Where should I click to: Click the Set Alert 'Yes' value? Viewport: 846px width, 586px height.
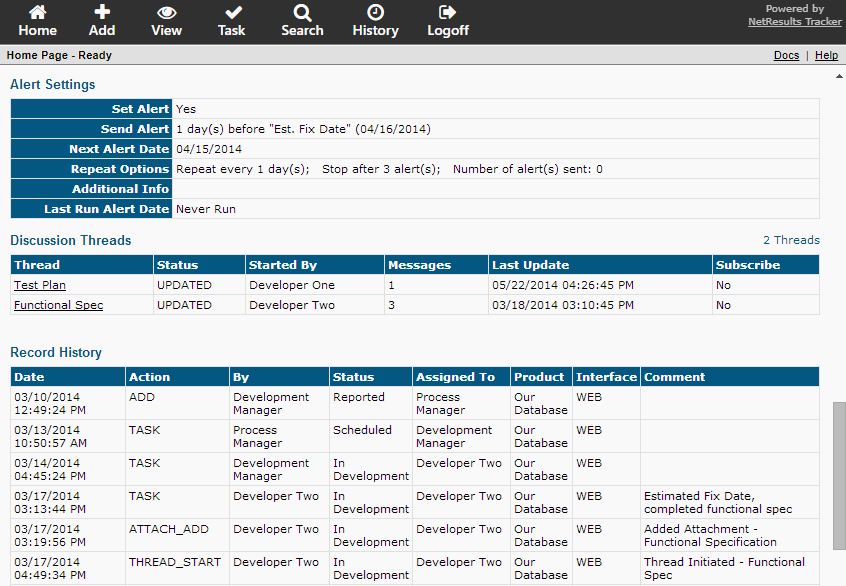pos(186,109)
